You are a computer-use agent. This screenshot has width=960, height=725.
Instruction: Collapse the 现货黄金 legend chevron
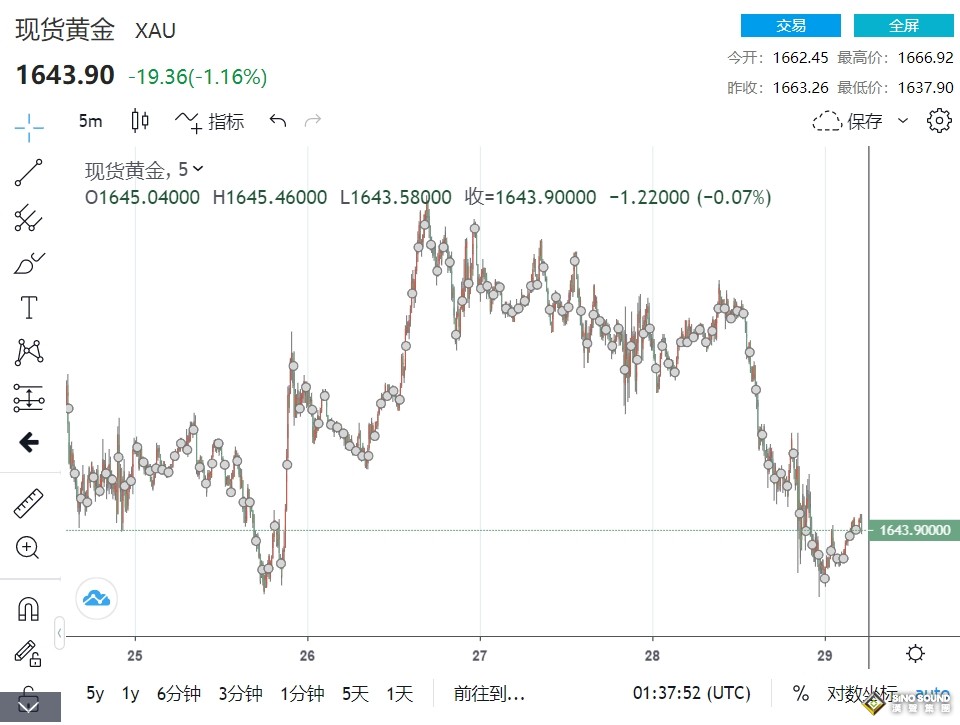click(197, 169)
